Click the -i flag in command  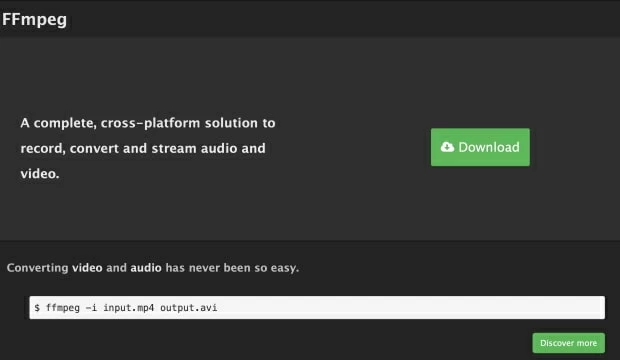point(91,308)
